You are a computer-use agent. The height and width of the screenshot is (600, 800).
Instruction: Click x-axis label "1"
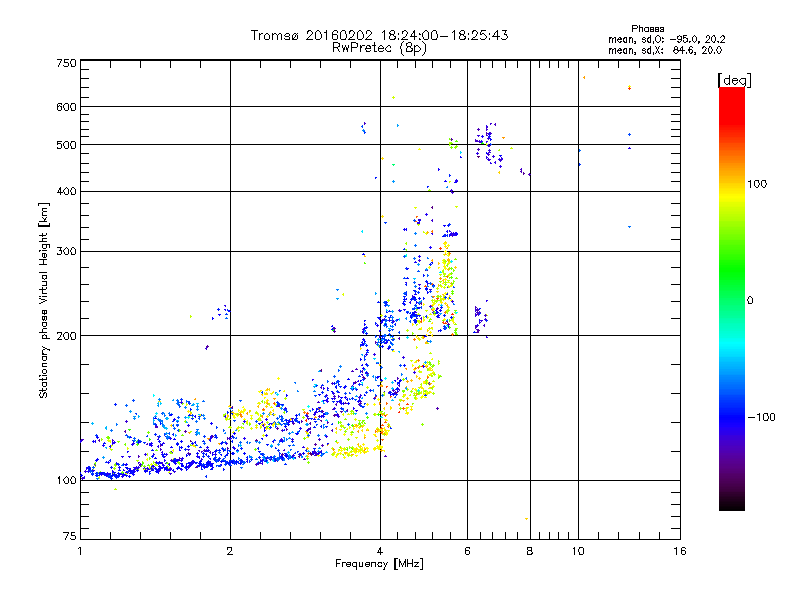click(80, 551)
